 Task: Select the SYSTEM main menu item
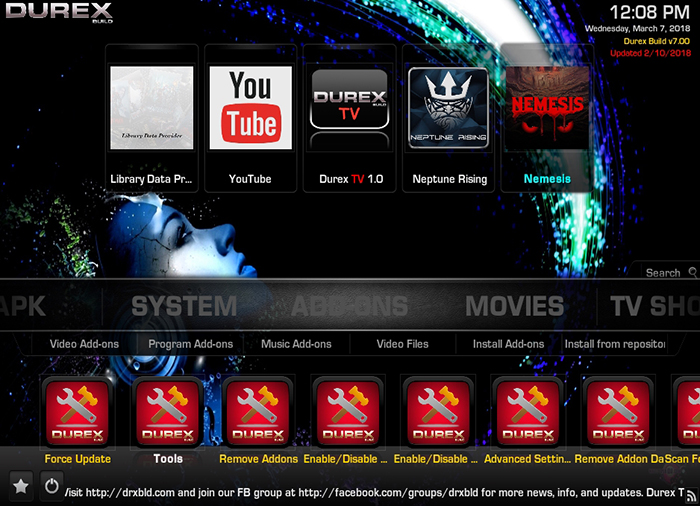[x=184, y=306]
